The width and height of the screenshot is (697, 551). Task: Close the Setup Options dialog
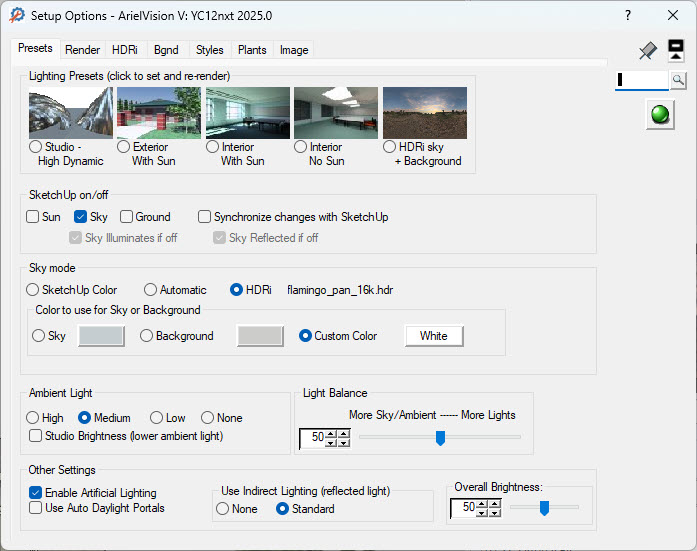[x=673, y=15]
